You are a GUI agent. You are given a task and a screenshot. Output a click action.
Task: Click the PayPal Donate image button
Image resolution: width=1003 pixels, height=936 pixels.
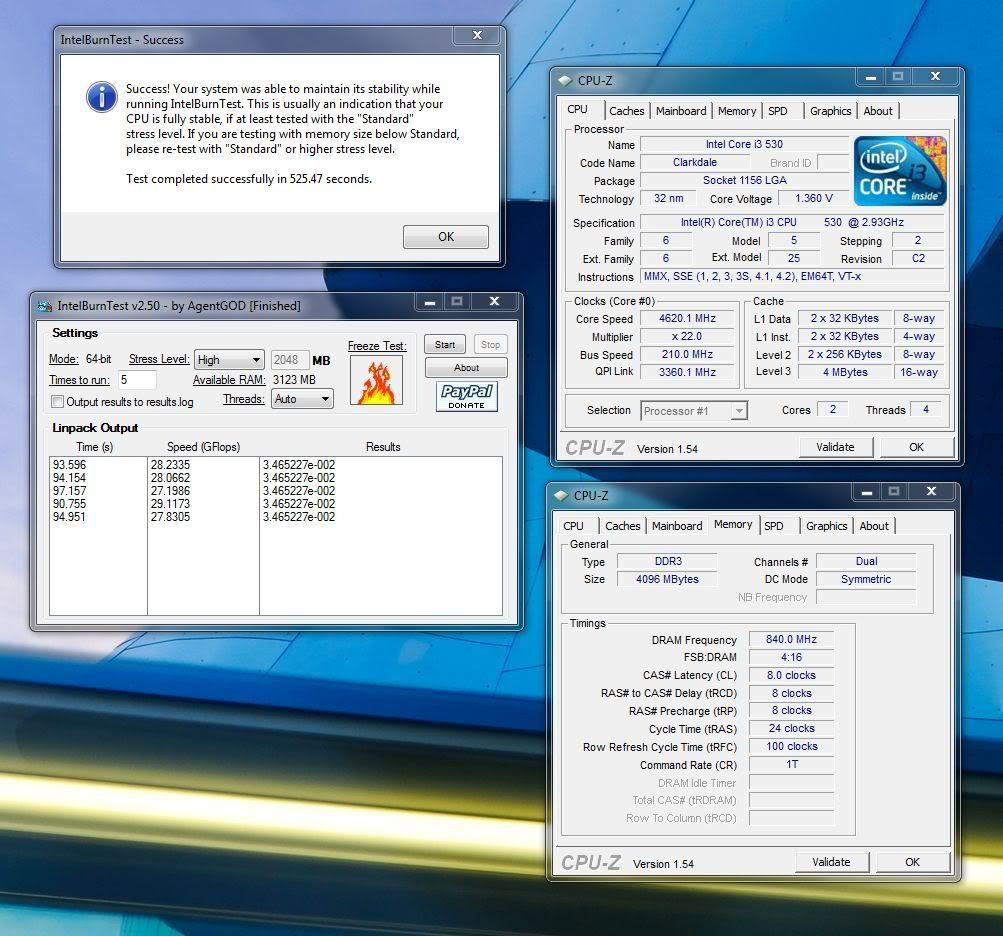click(x=467, y=396)
